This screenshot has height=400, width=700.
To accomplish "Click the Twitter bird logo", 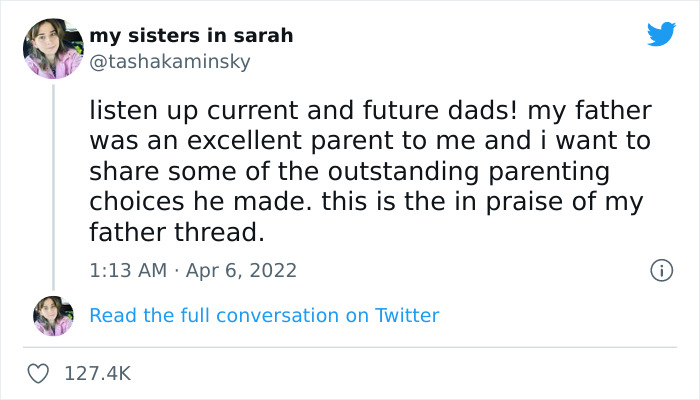I will click(661, 35).
